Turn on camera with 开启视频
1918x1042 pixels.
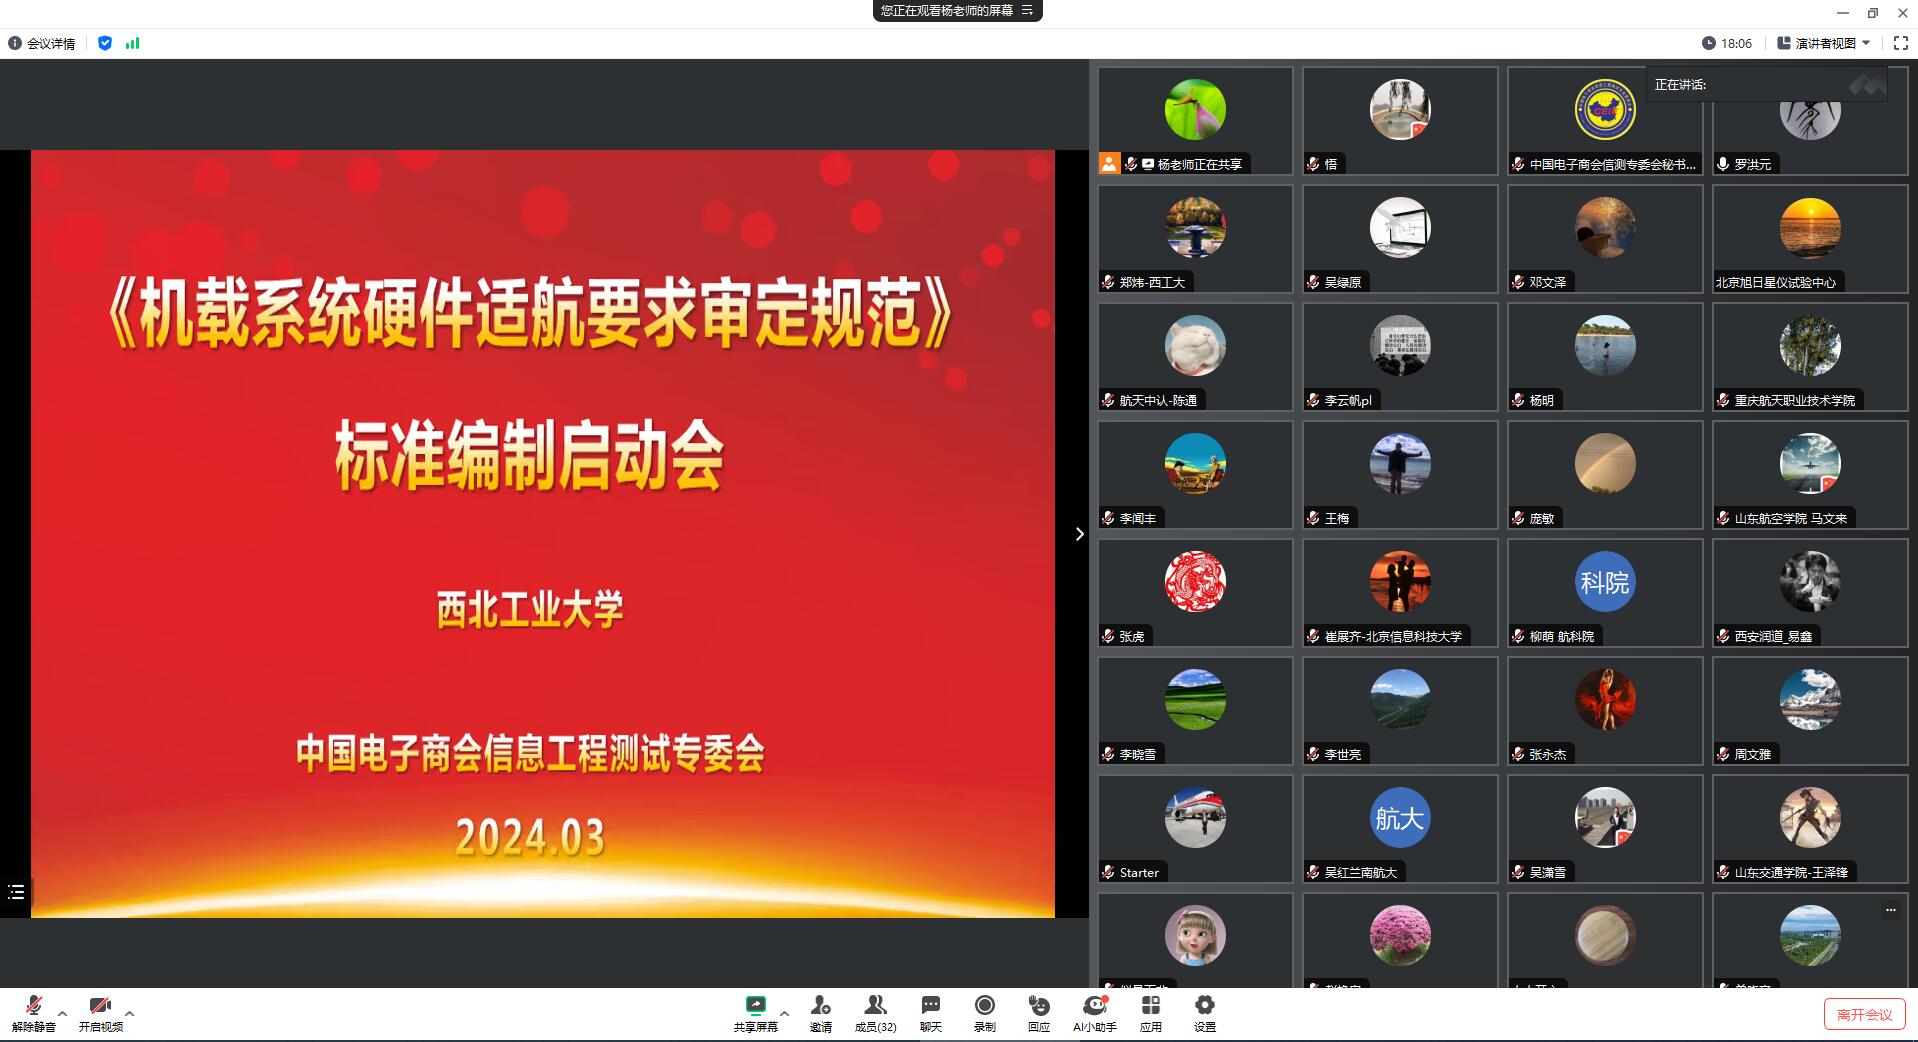[x=100, y=1013]
